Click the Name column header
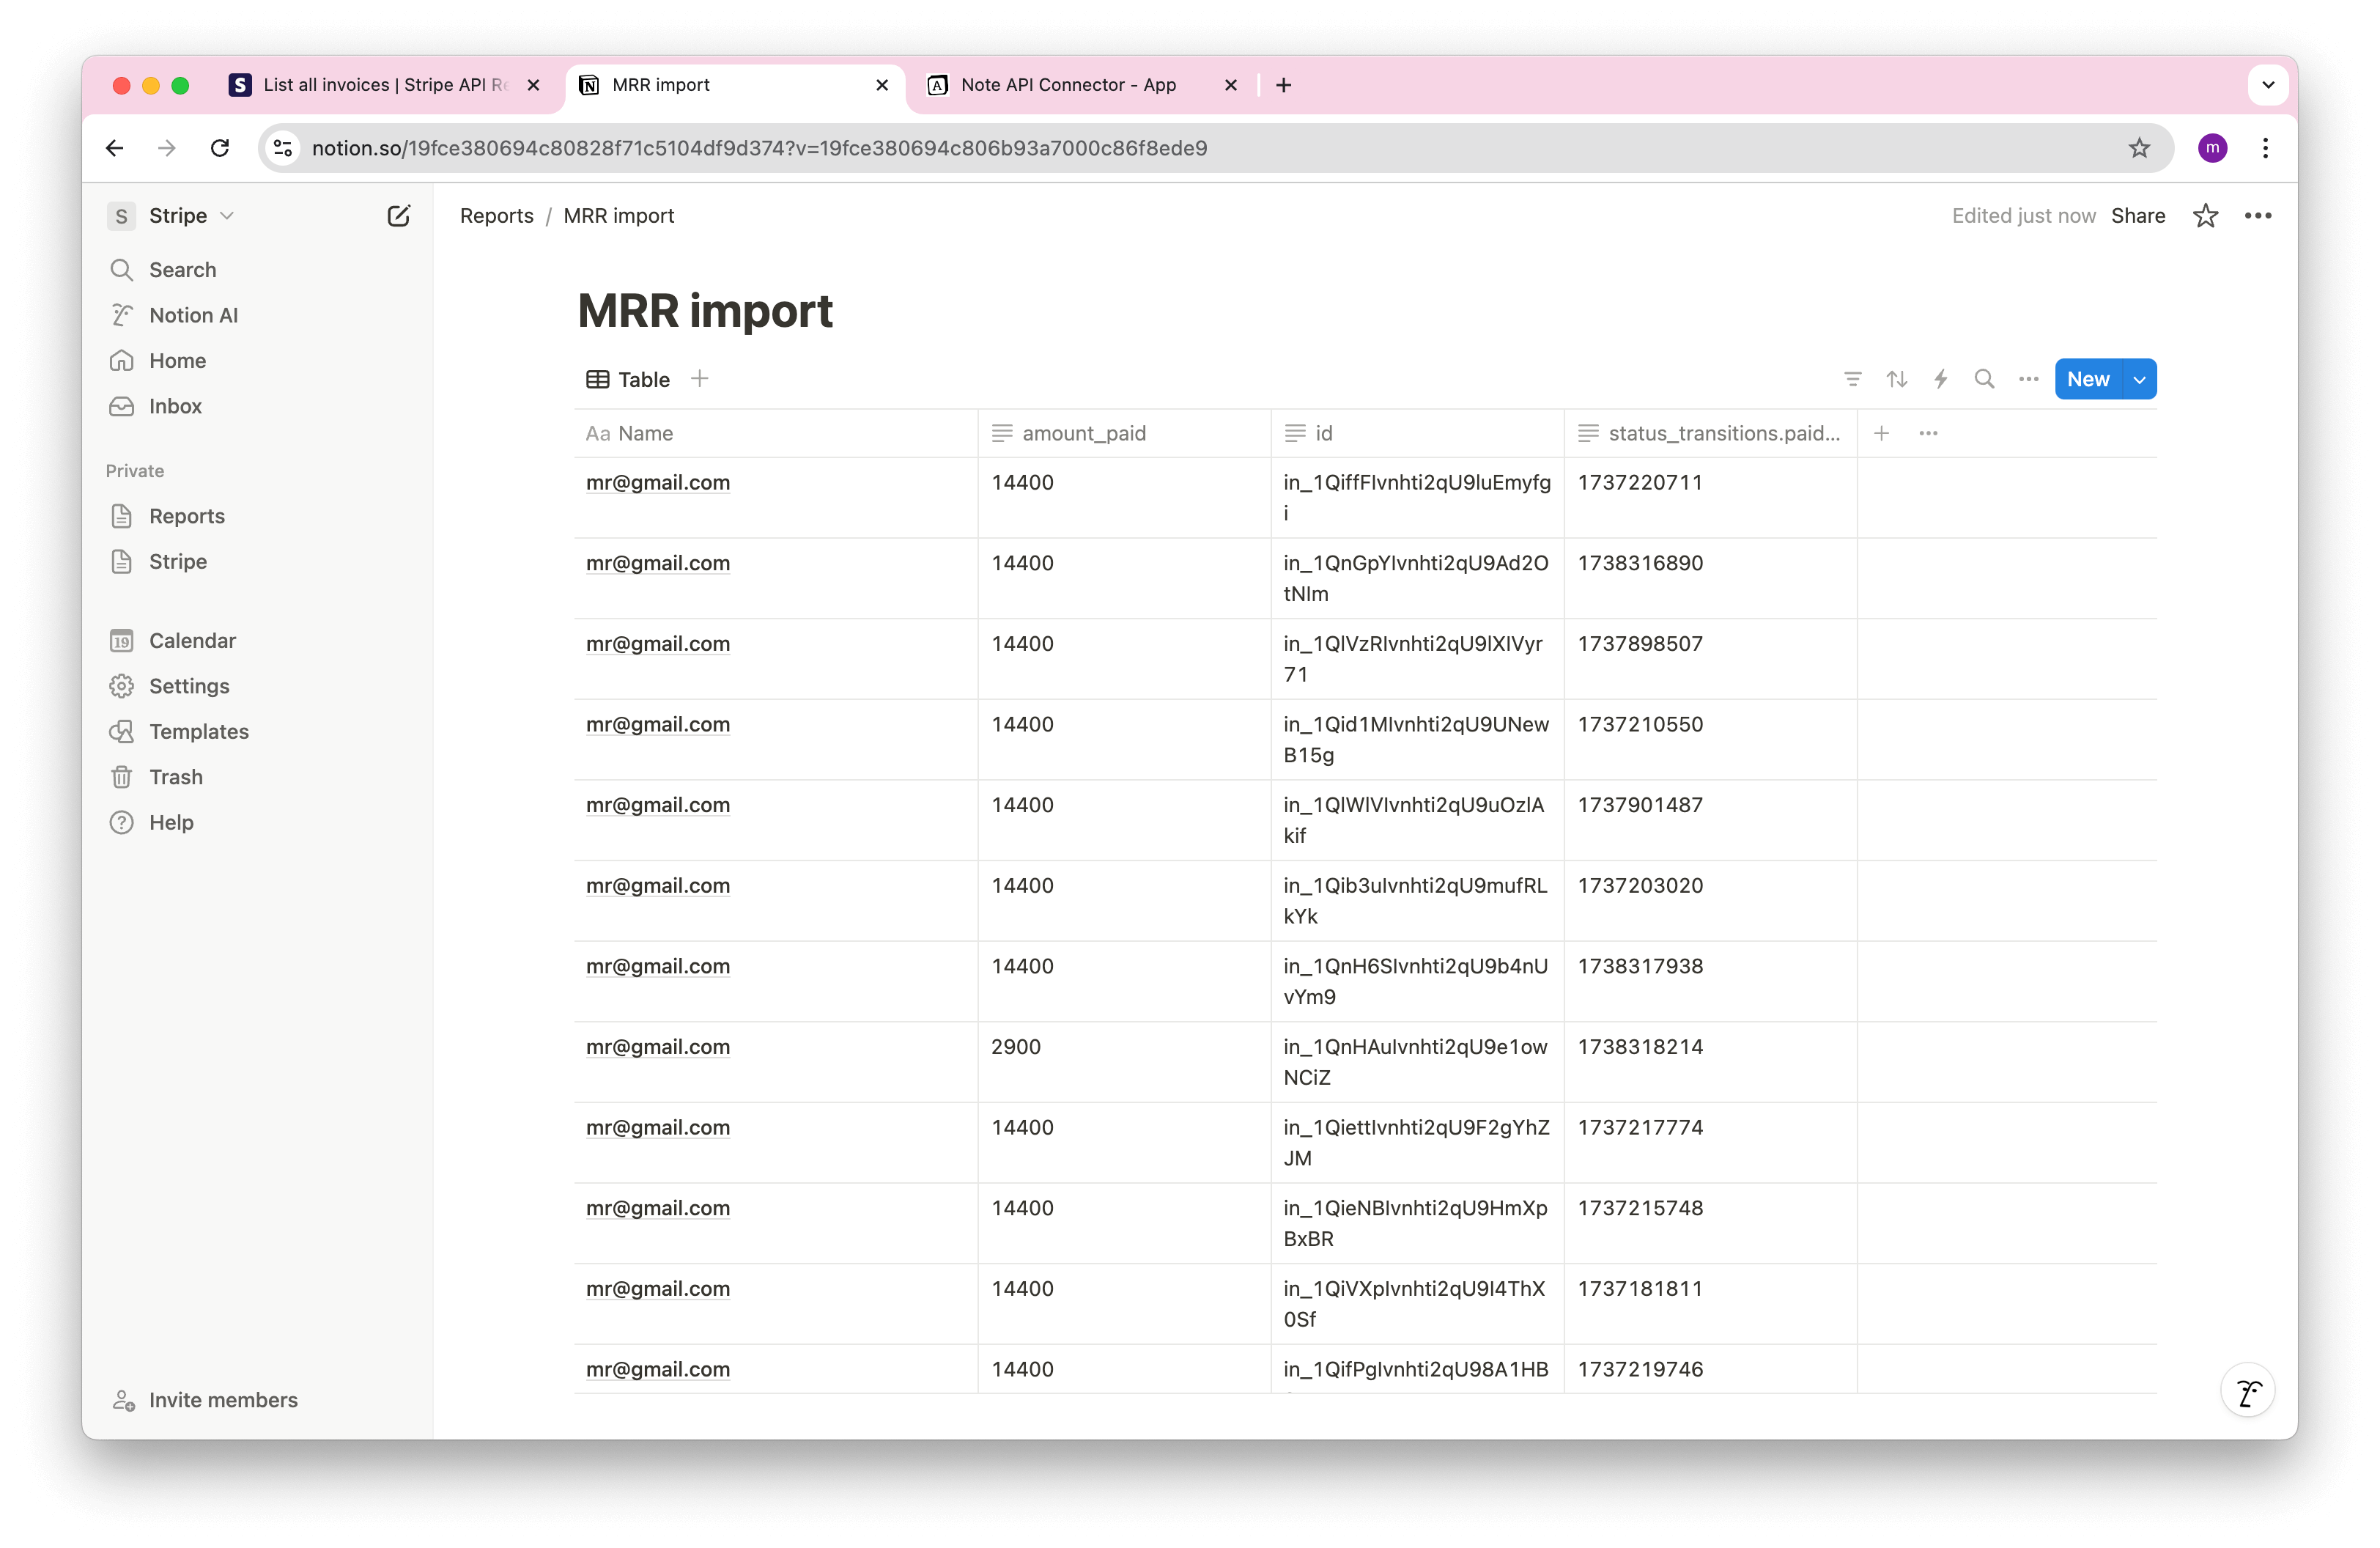The image size is (2380, 1548). tap(776, 434)
